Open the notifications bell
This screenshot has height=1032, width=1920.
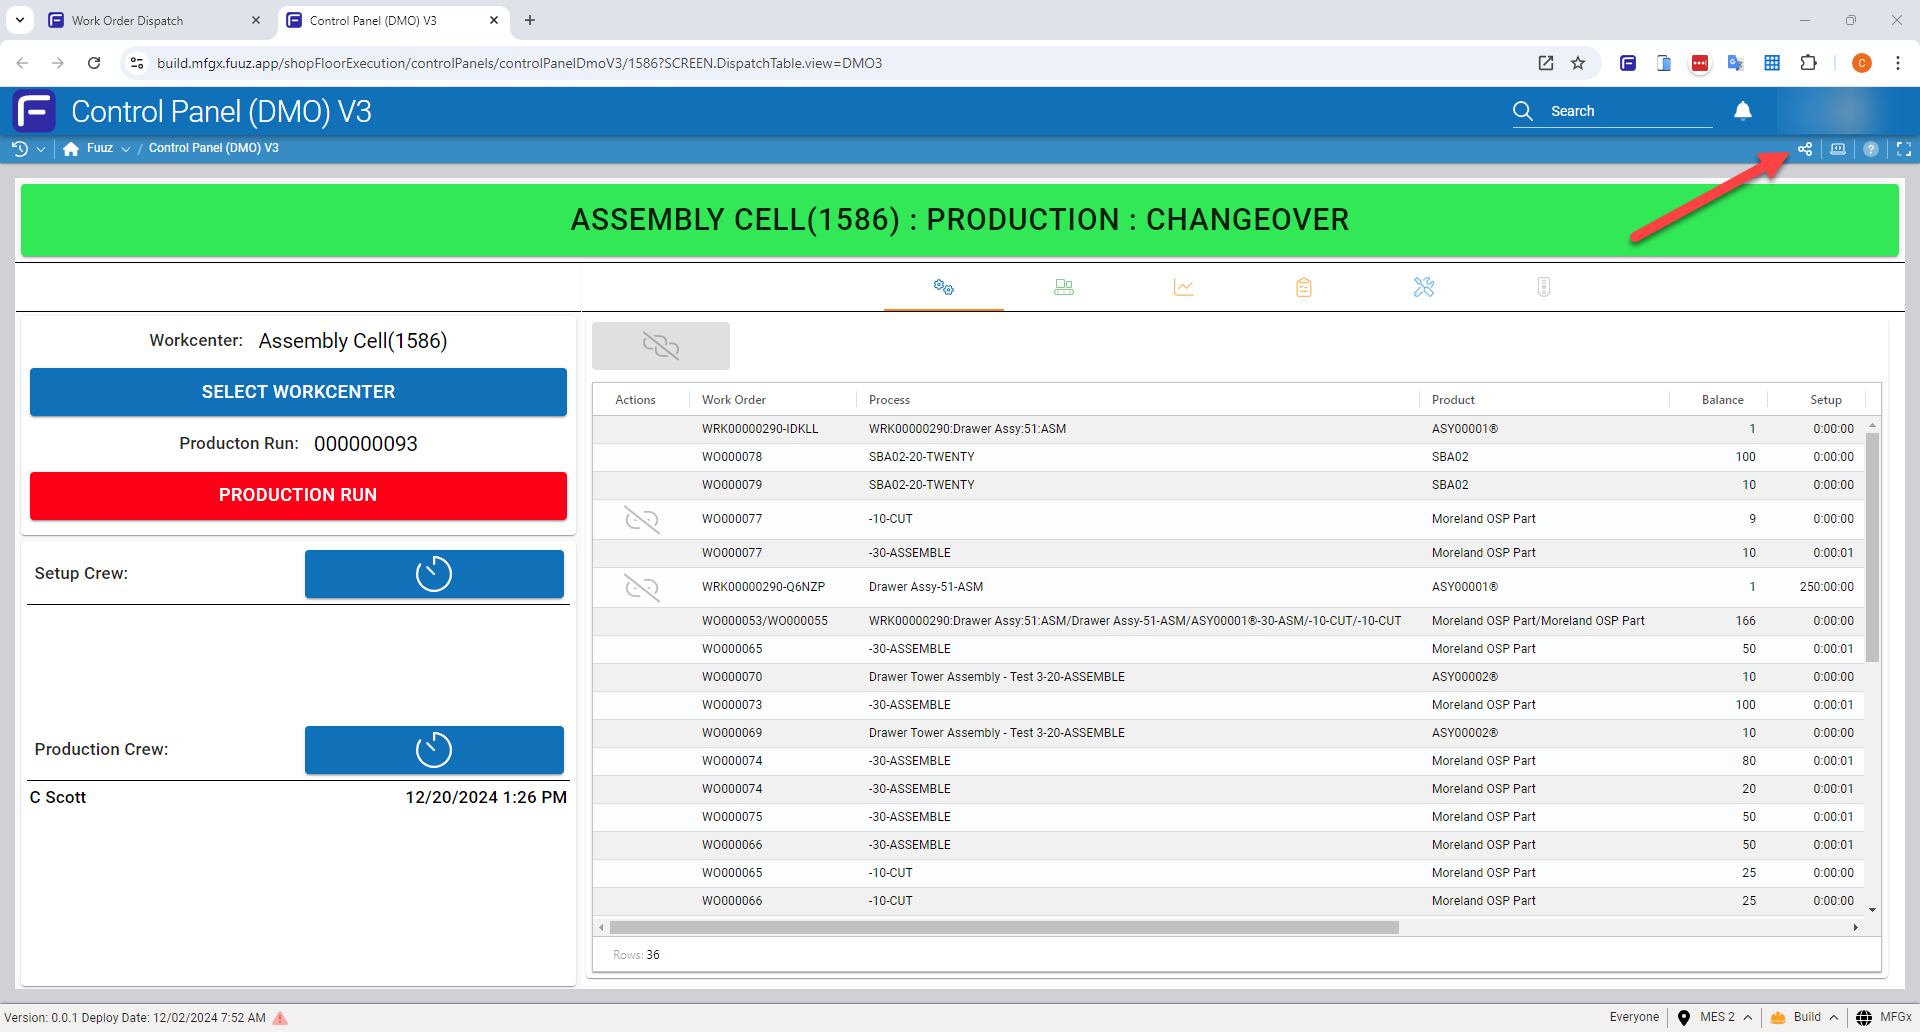pyautogui.click(x=1743, y=111)
